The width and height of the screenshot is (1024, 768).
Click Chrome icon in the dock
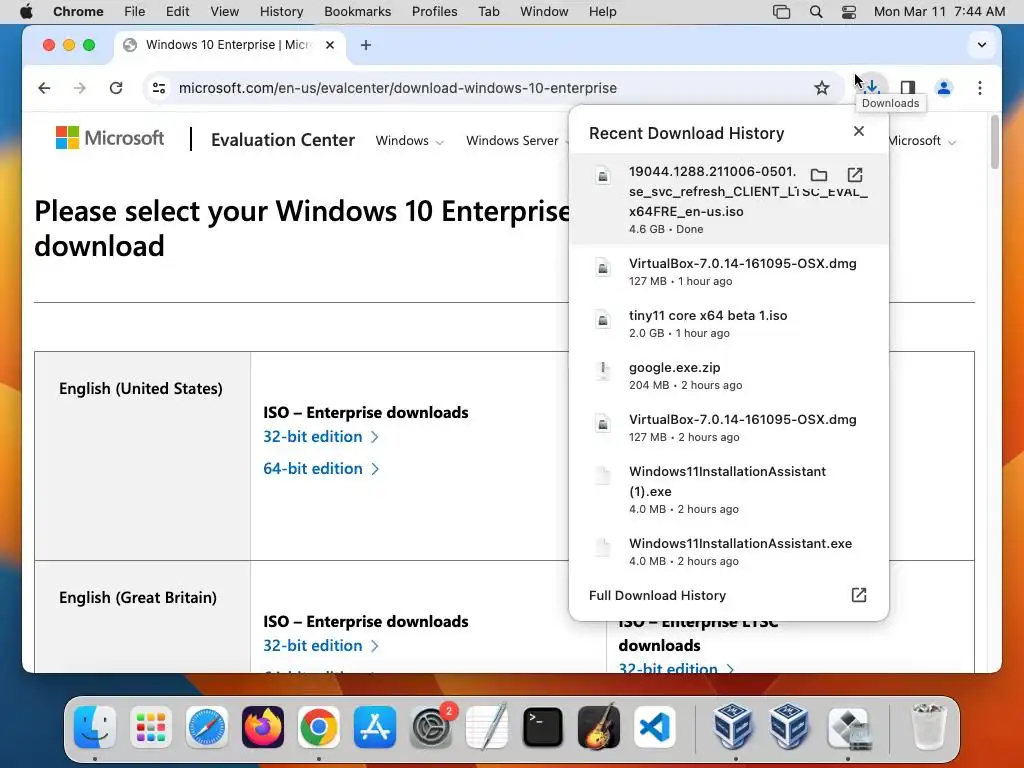pyautogui.click(x=319, y=727)
